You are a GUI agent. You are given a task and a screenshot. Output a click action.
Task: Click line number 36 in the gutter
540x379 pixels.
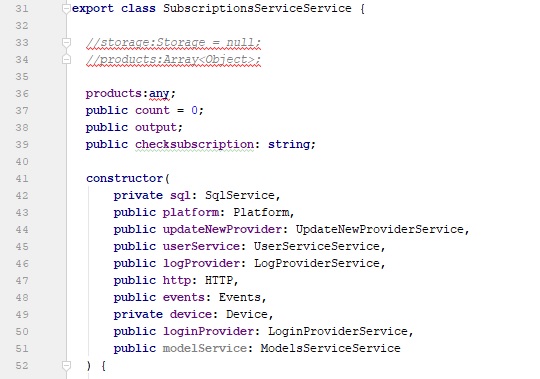pyautogui.click(x=22, y=94)
